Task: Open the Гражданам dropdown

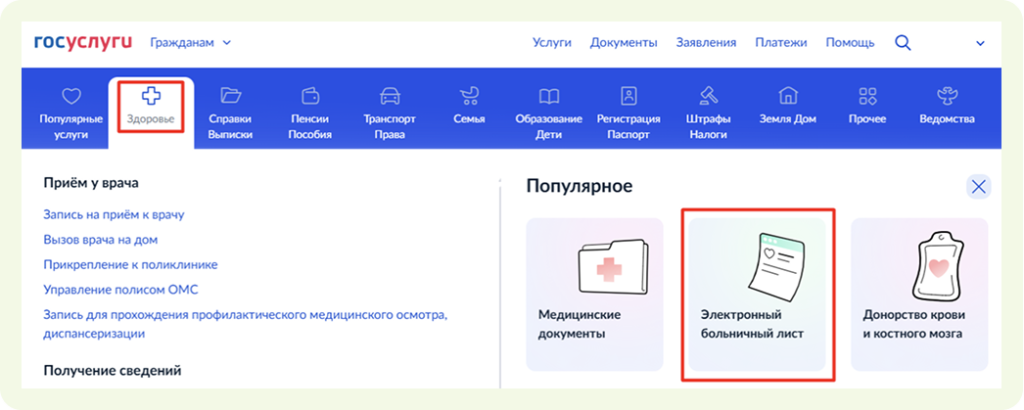Action: [190, 42]
